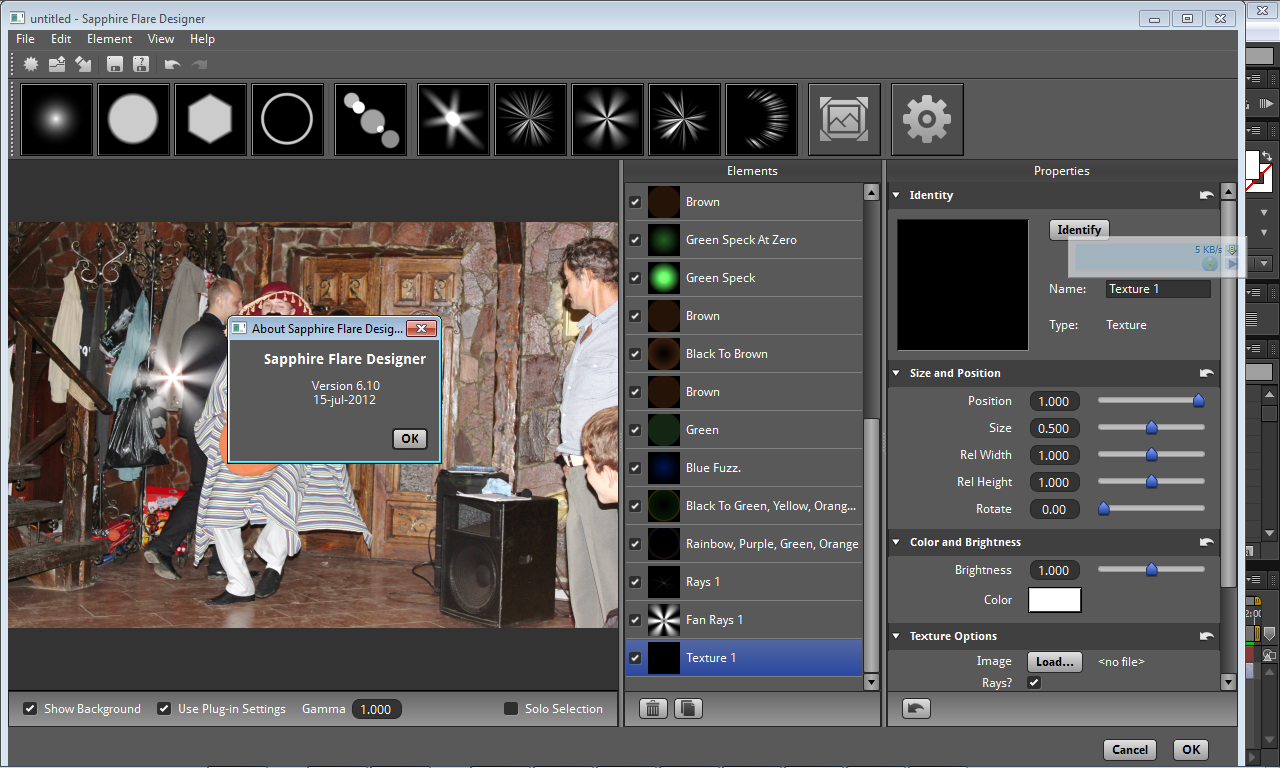Open the white Color swatch picker
The image size is (1280, 768).
[x=1055, y=600]
